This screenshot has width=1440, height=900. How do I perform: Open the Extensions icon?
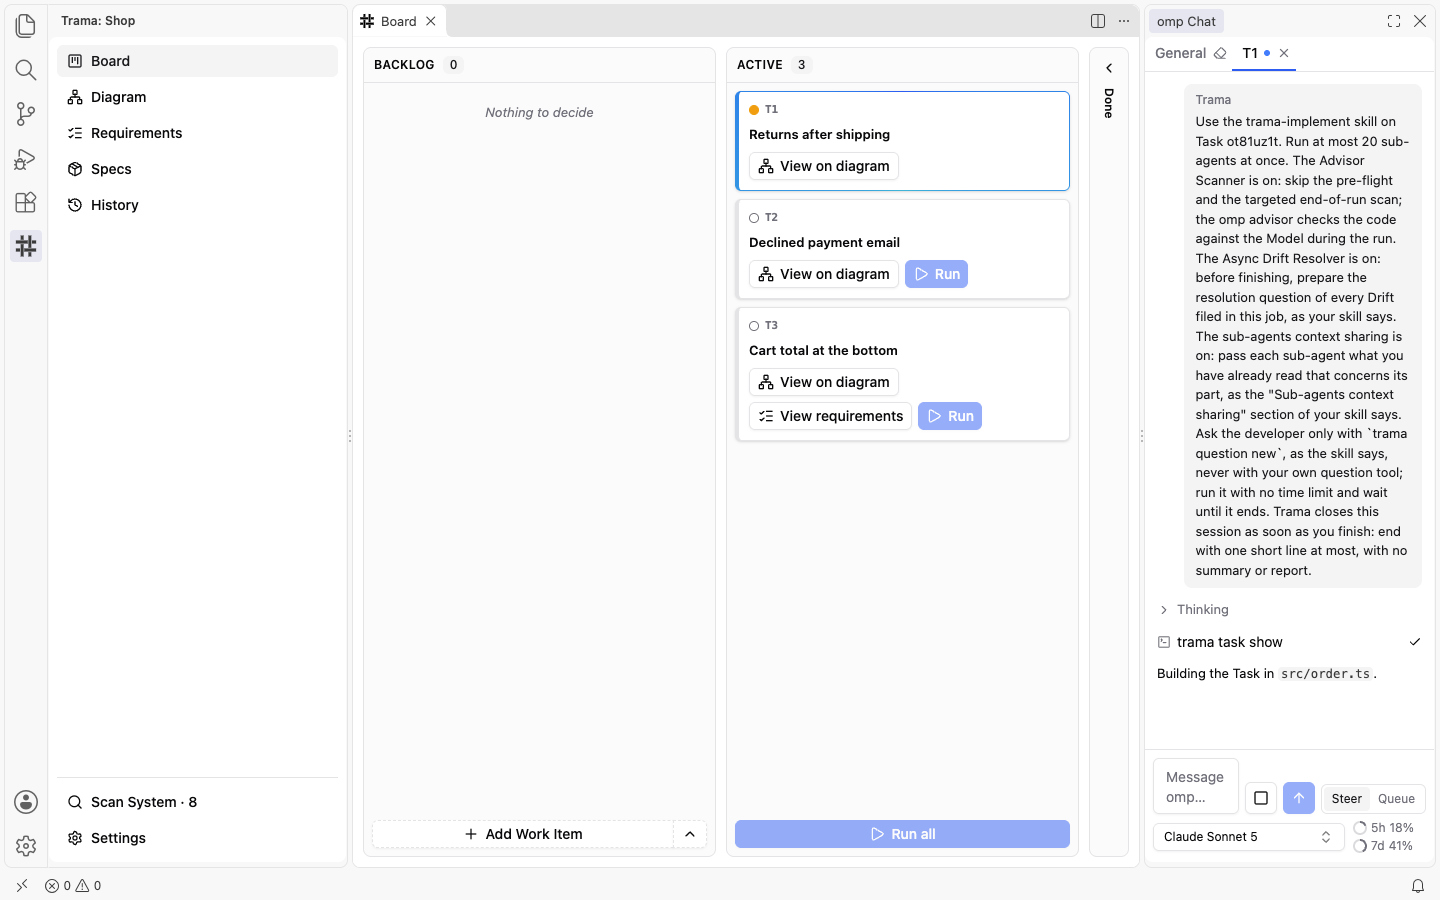(x=26, y=202)
